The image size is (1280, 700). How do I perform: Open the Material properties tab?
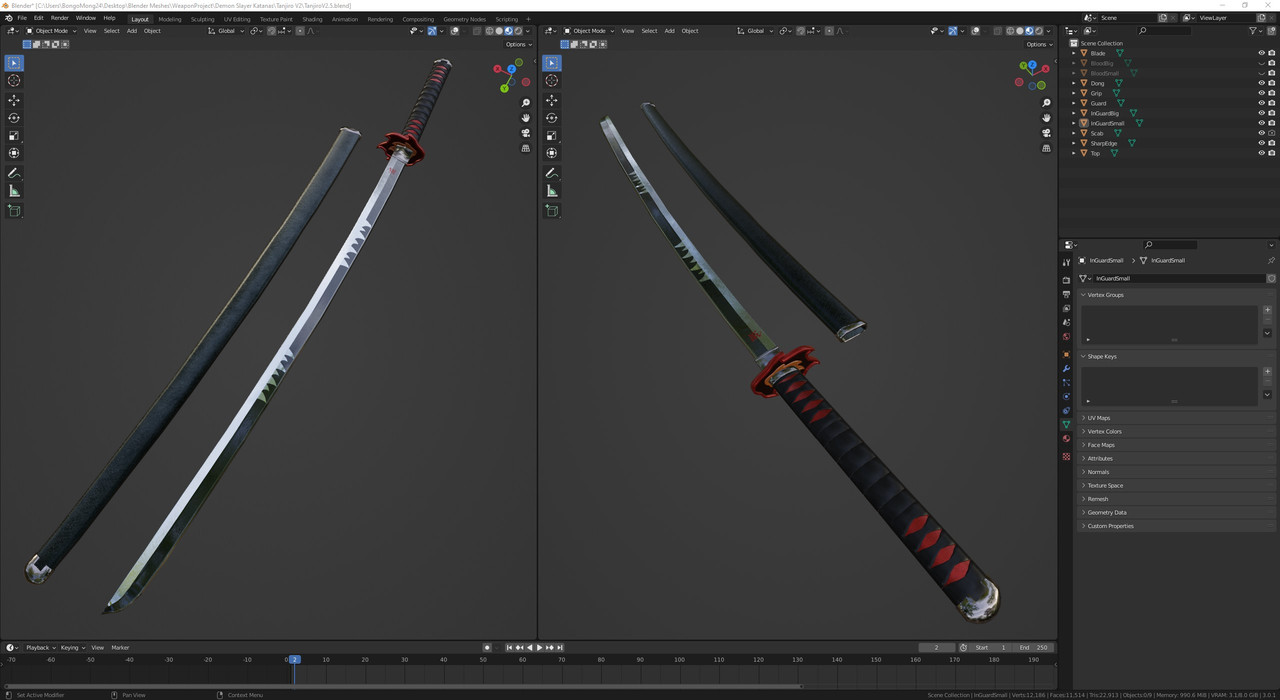tap(1066, 439)
